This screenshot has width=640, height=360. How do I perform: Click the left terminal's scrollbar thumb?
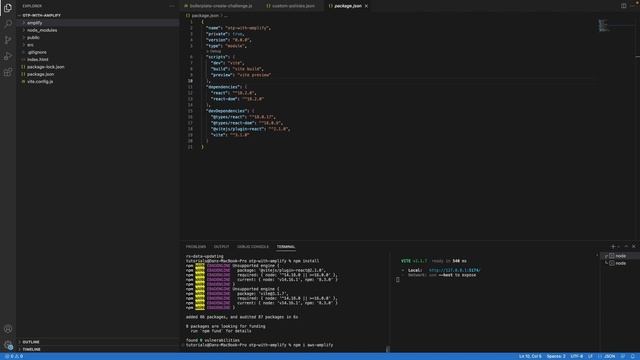tap(388, 349)
